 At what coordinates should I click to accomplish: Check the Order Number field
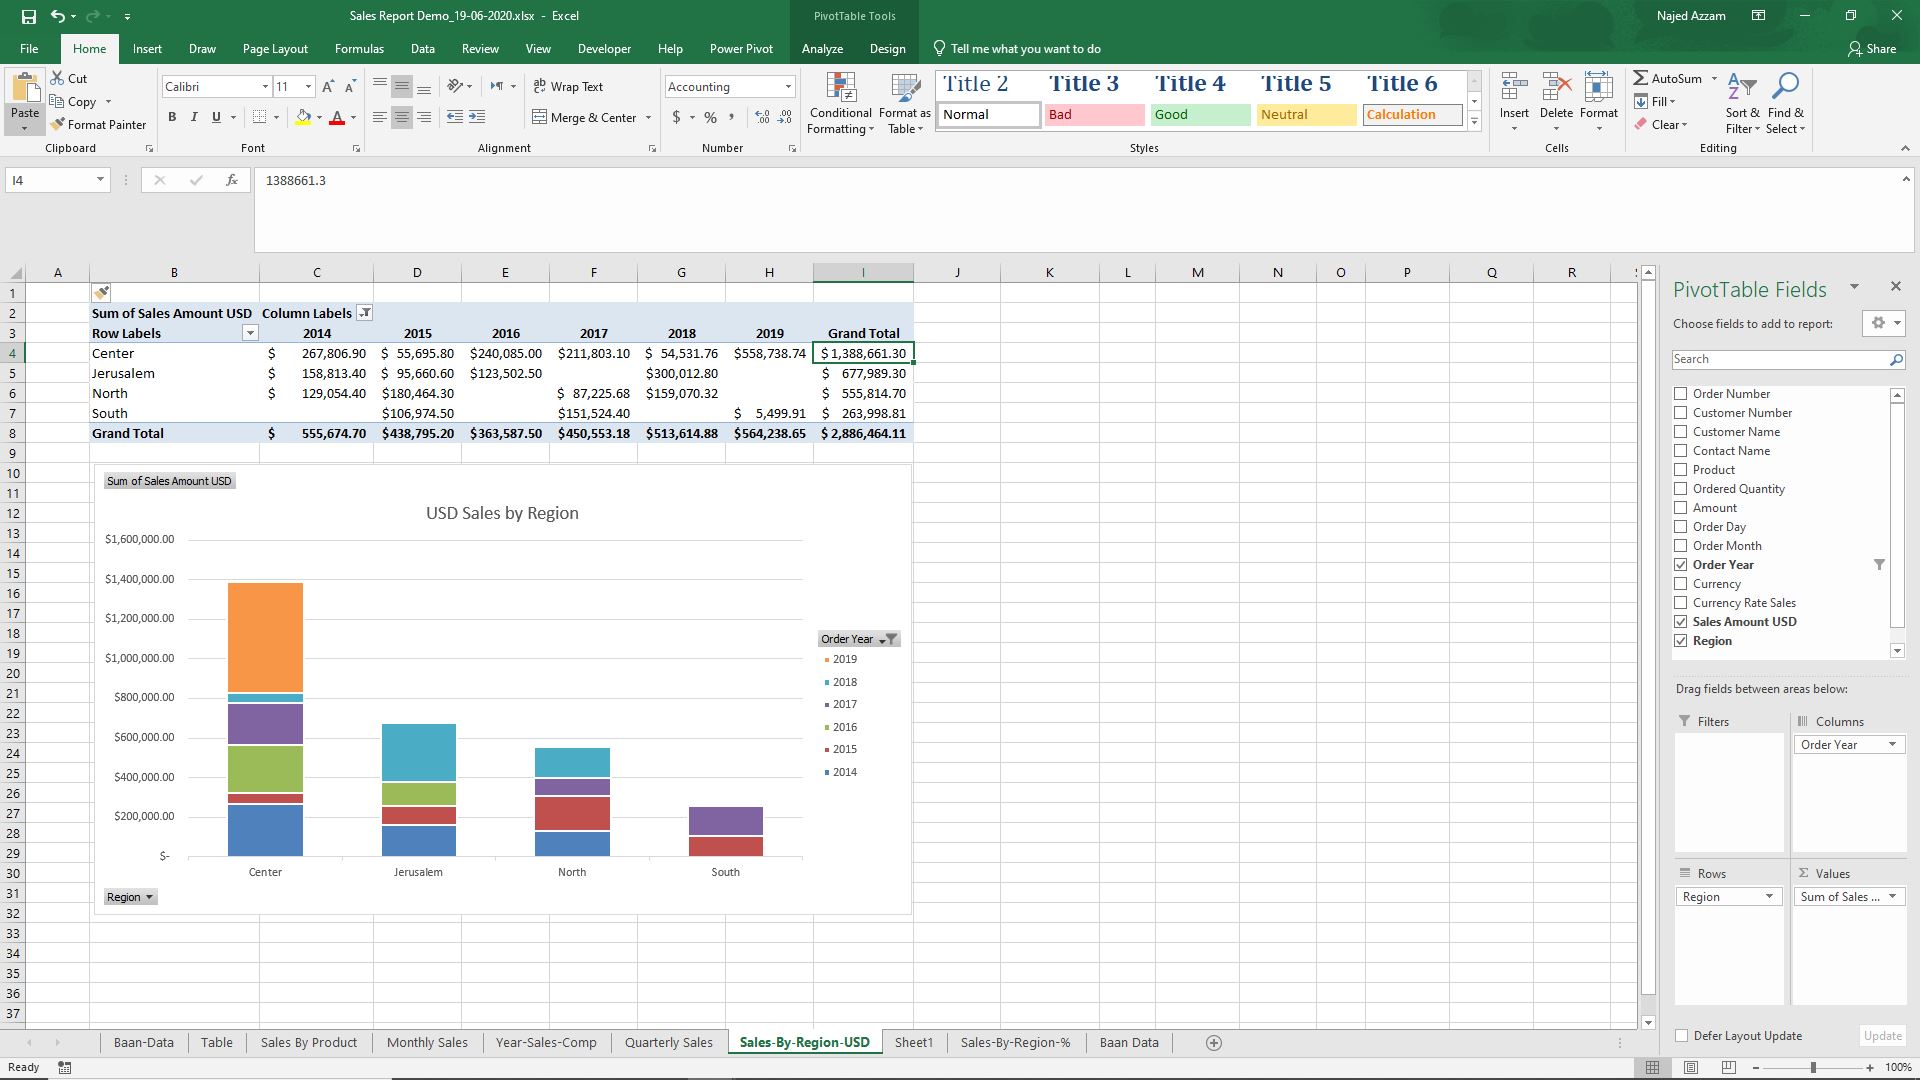[x=1681, y=394]
